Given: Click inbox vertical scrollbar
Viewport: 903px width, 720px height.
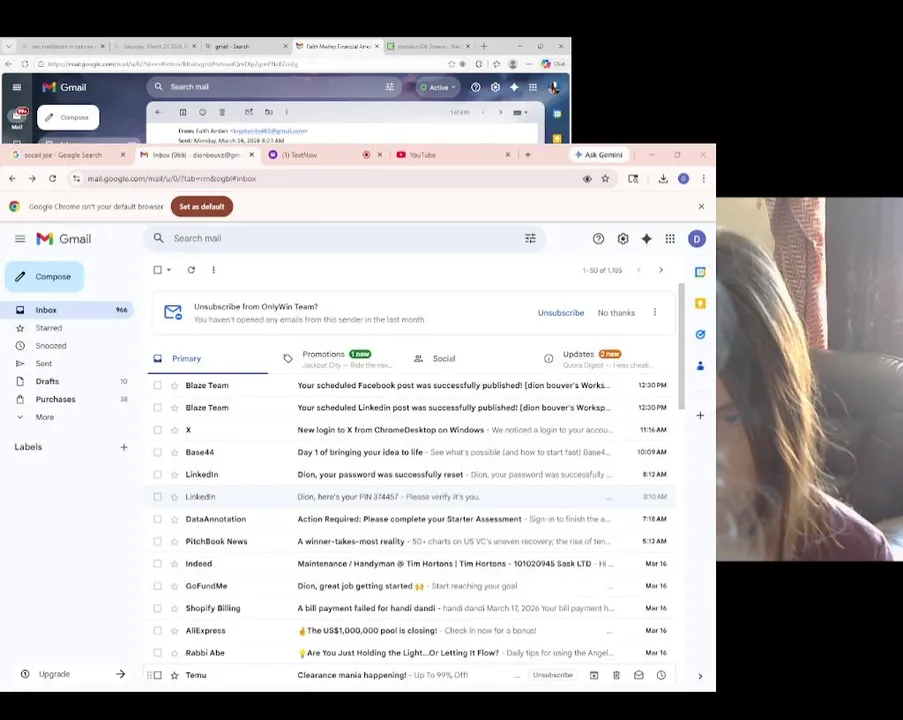Looking at the screenshot, I should pyautogui.click(x=682, y=346).
